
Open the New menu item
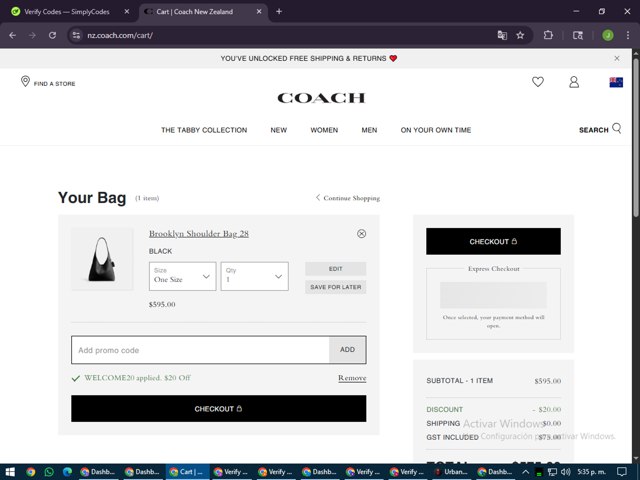coord(279,130)
